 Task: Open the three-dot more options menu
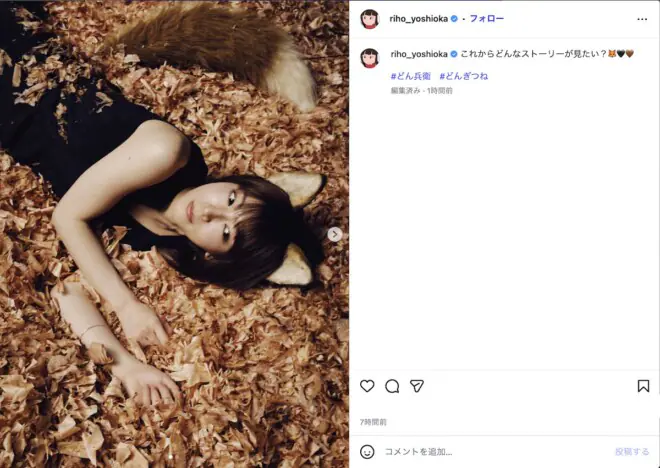click(642, 19)
